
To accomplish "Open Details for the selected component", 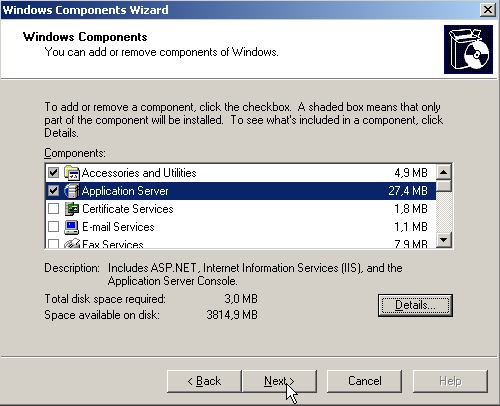I will [415, 305].
